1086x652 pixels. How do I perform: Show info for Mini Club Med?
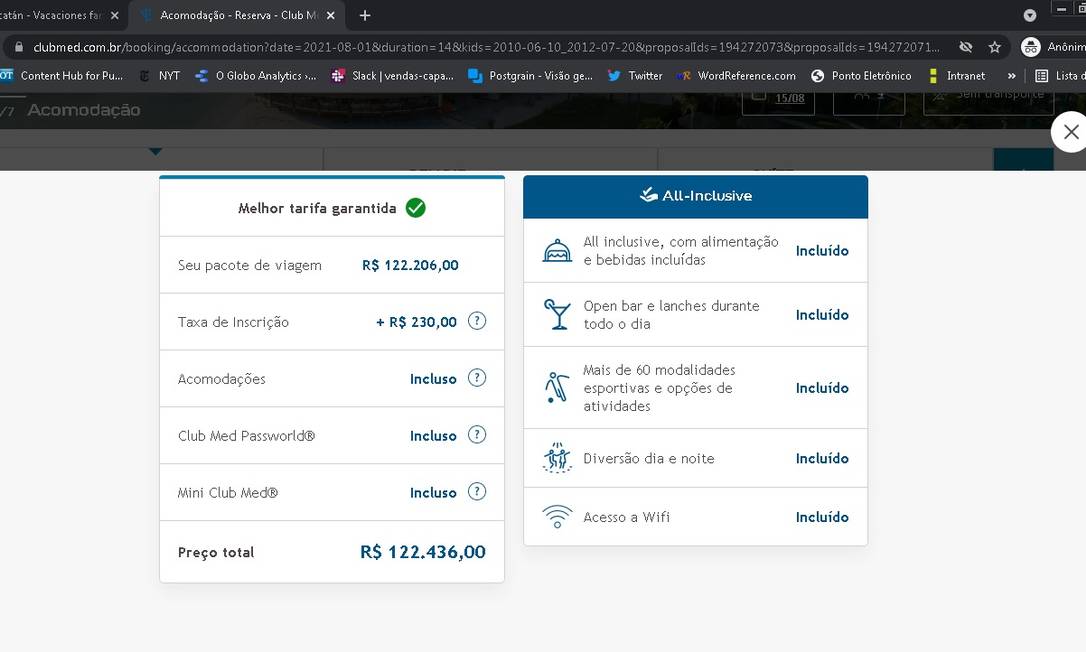[x=477, y=492]
